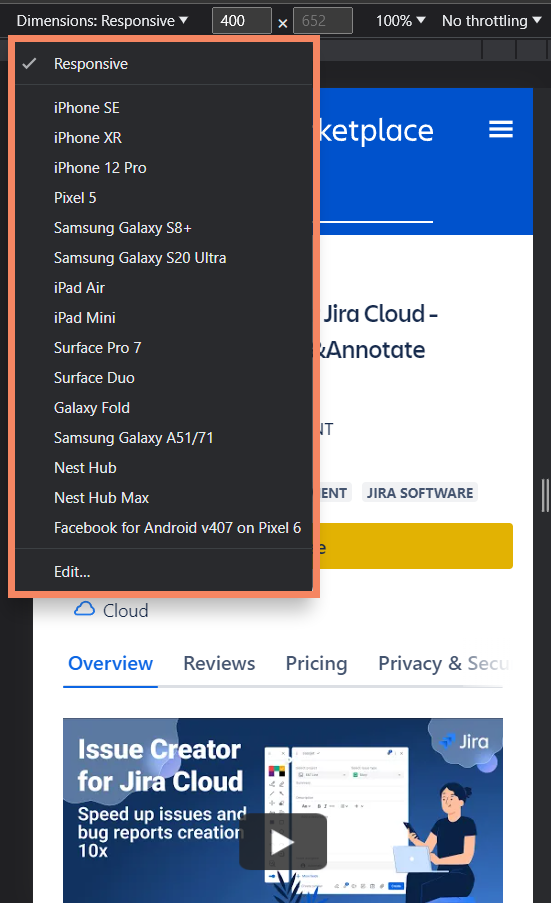This screenshot has height=903, width=551.
Task: Open the 100% zoom dropdown
Action: [400, 21]
